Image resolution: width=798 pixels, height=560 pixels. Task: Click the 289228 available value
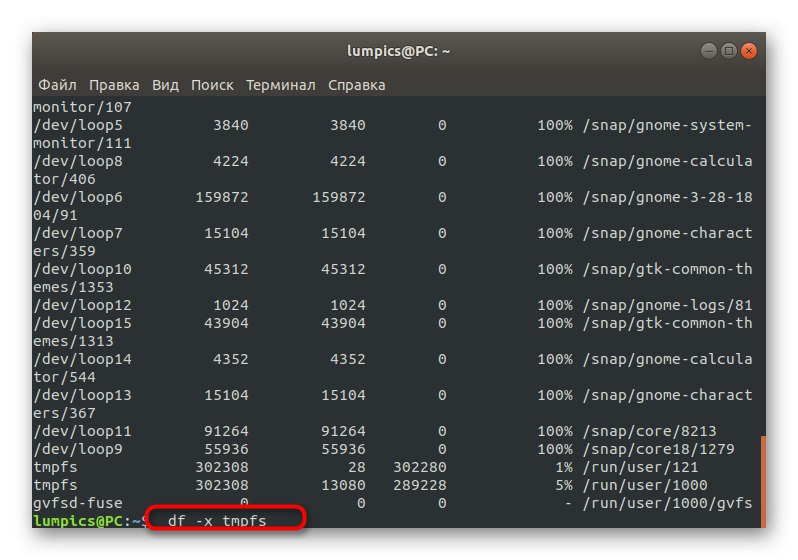(419, 485)
